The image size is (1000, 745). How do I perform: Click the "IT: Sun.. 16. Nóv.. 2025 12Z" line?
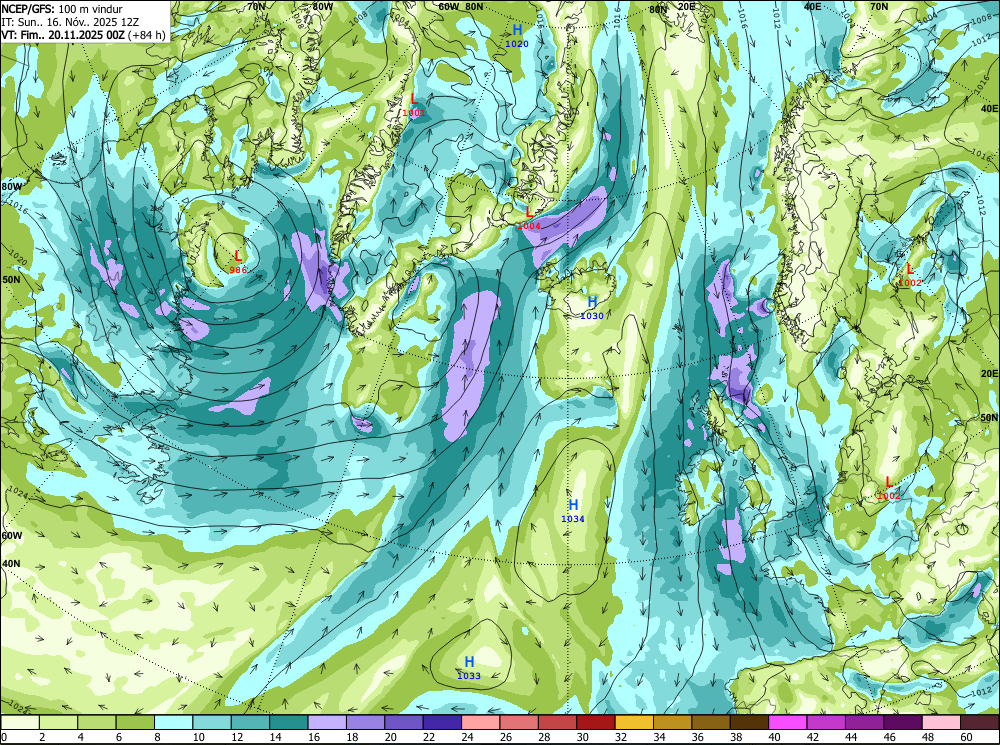point(70,22)
